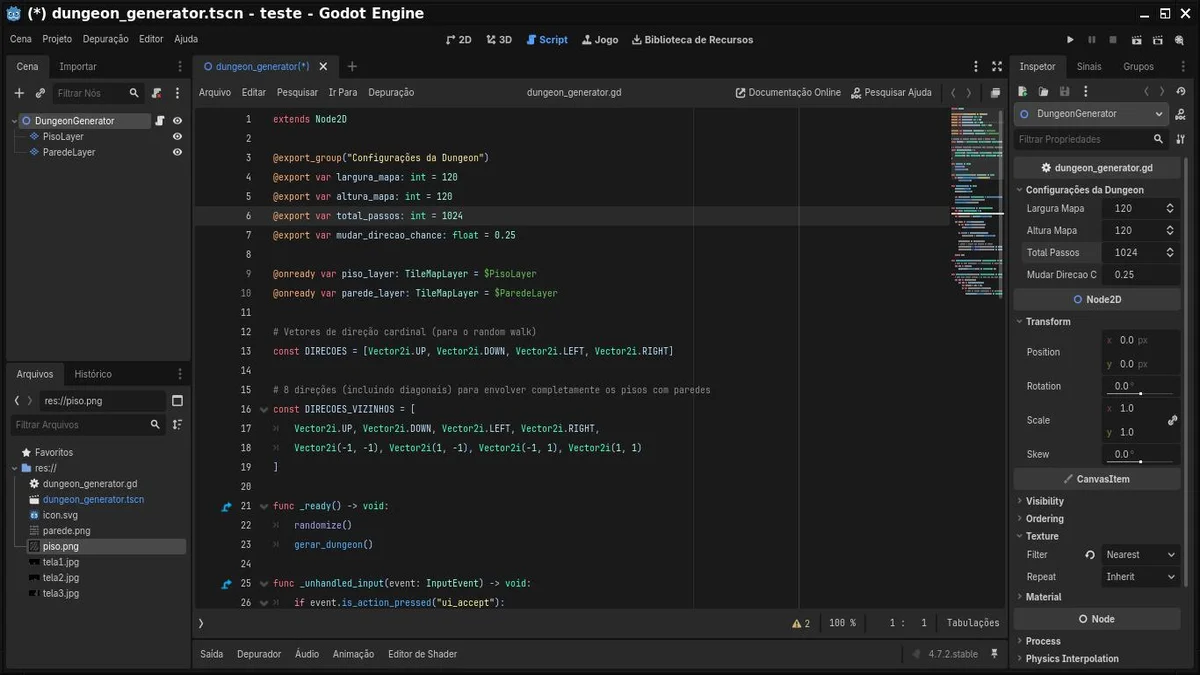
Task: Open the Biblioteca de Recursos workspace
Action: pos(693,40)
